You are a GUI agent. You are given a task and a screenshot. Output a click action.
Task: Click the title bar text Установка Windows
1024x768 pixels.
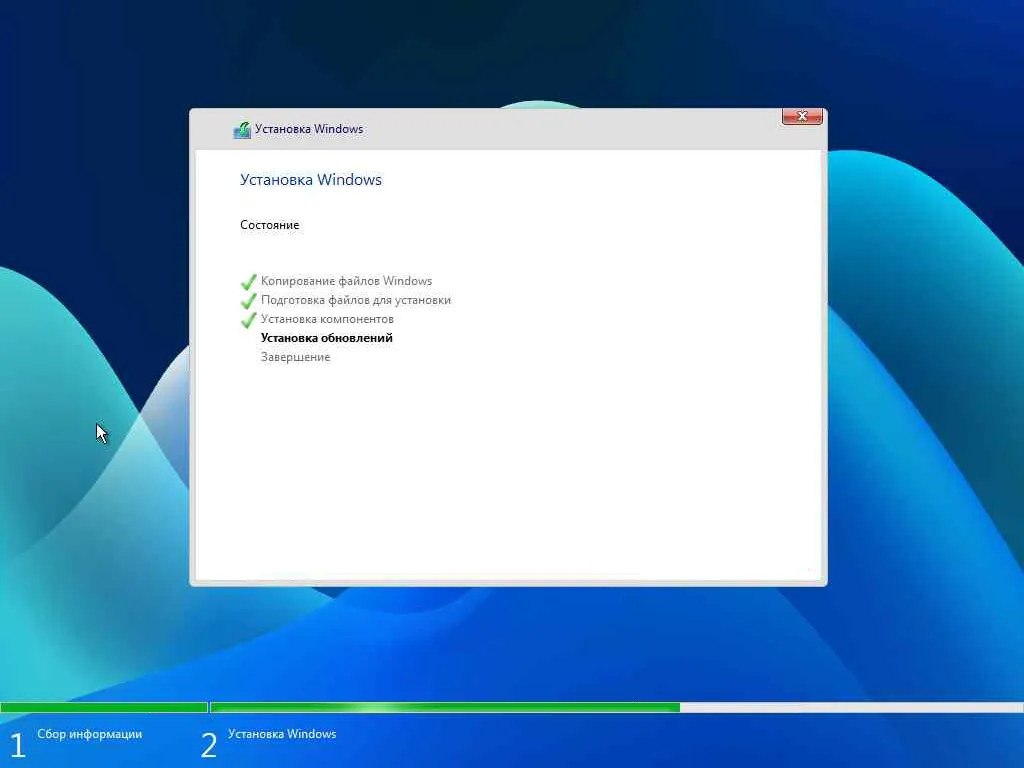[309, 129]
